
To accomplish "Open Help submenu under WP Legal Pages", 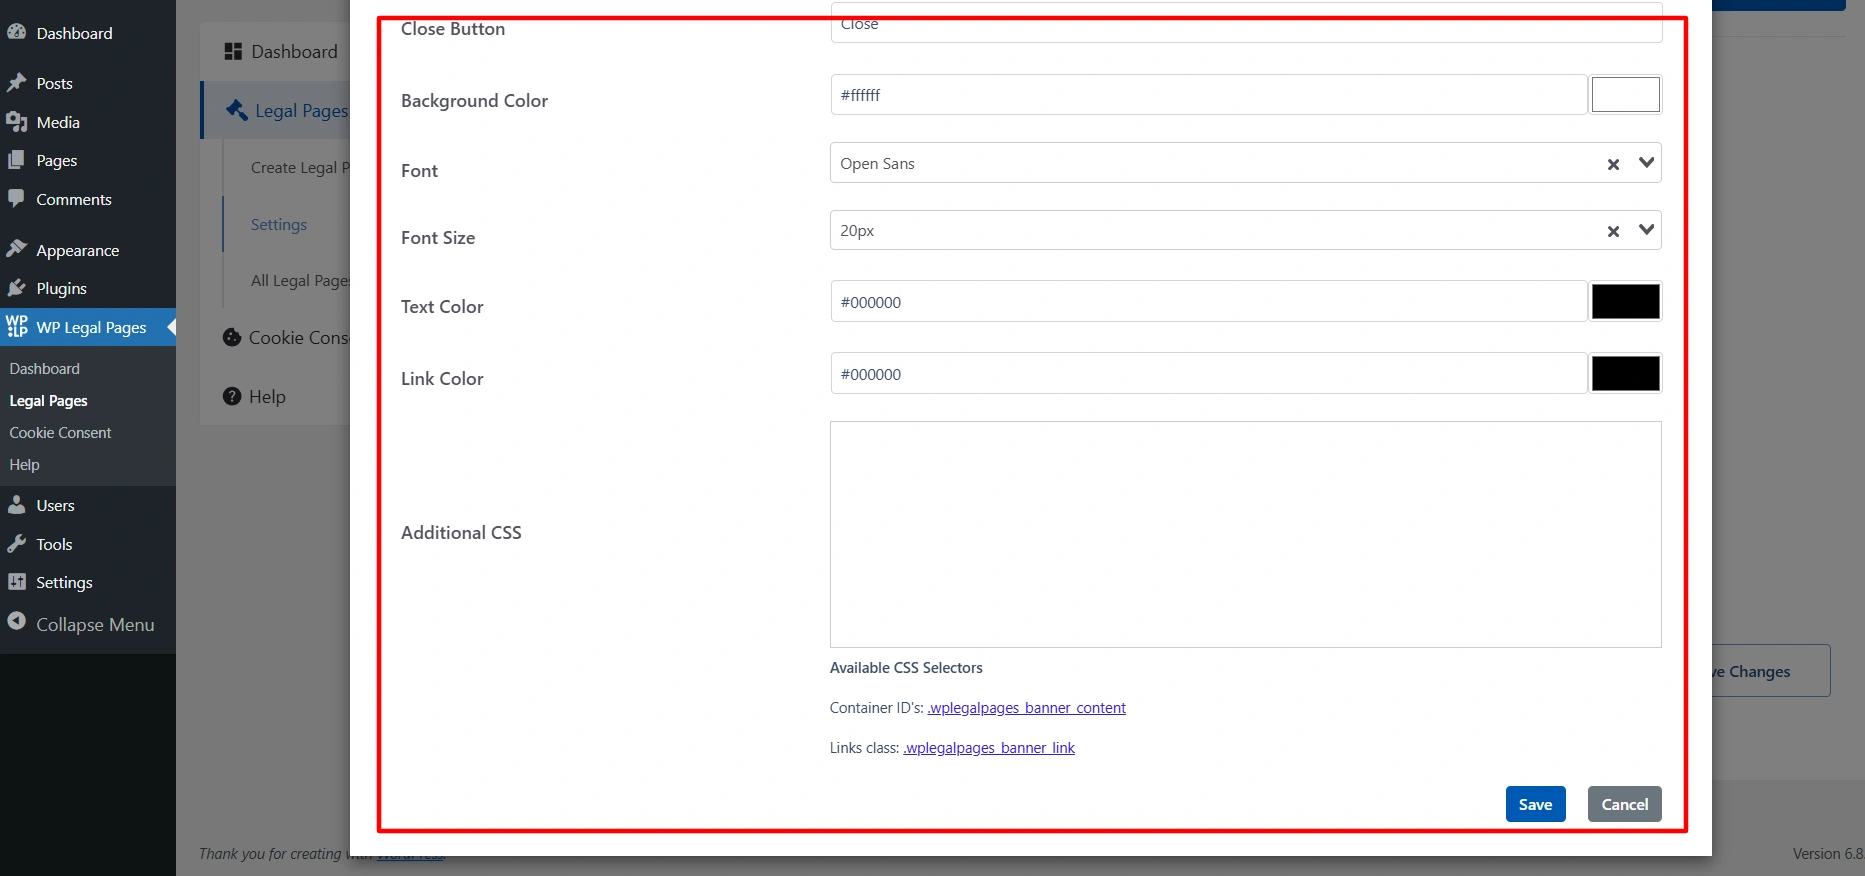I will [25, 465].
